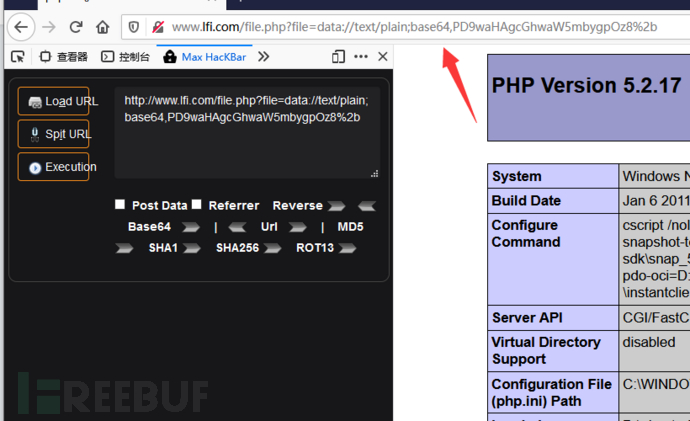This screenshot has width=690, height=421.
Task: Click the Reverse right arrow
Action: (x=337, y=205)
